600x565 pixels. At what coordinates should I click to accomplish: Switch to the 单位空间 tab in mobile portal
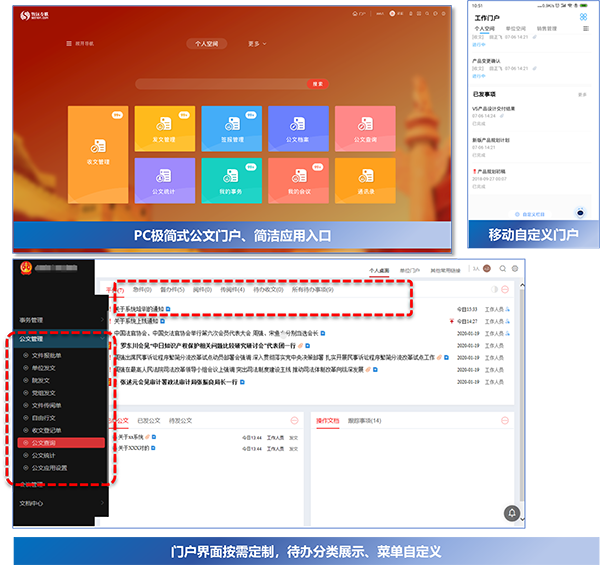[x=517, y=30]
